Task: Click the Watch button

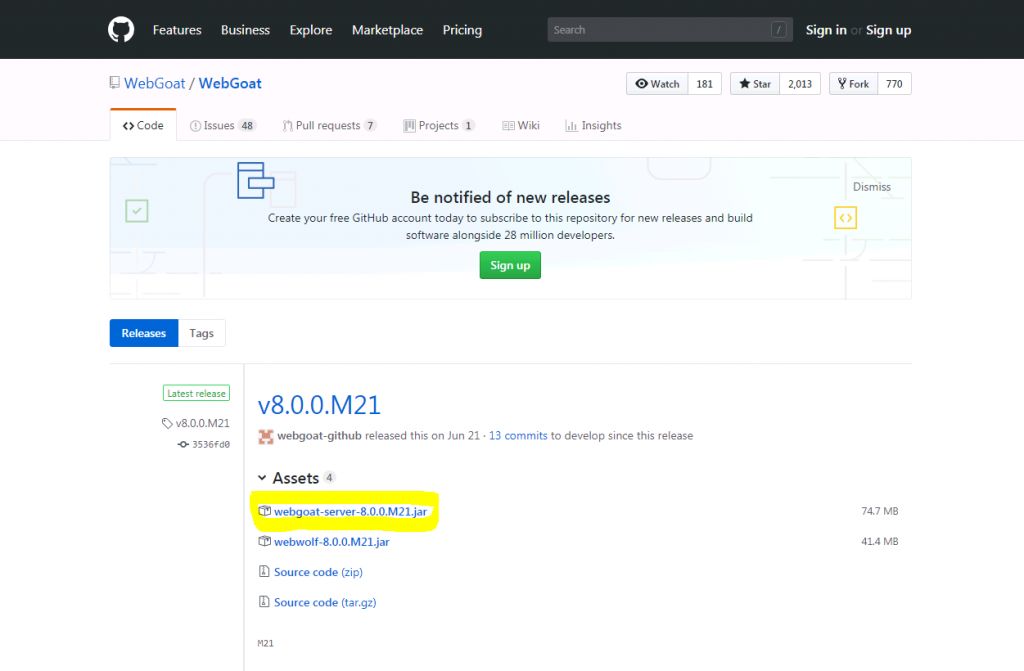Action: [657, 84]
